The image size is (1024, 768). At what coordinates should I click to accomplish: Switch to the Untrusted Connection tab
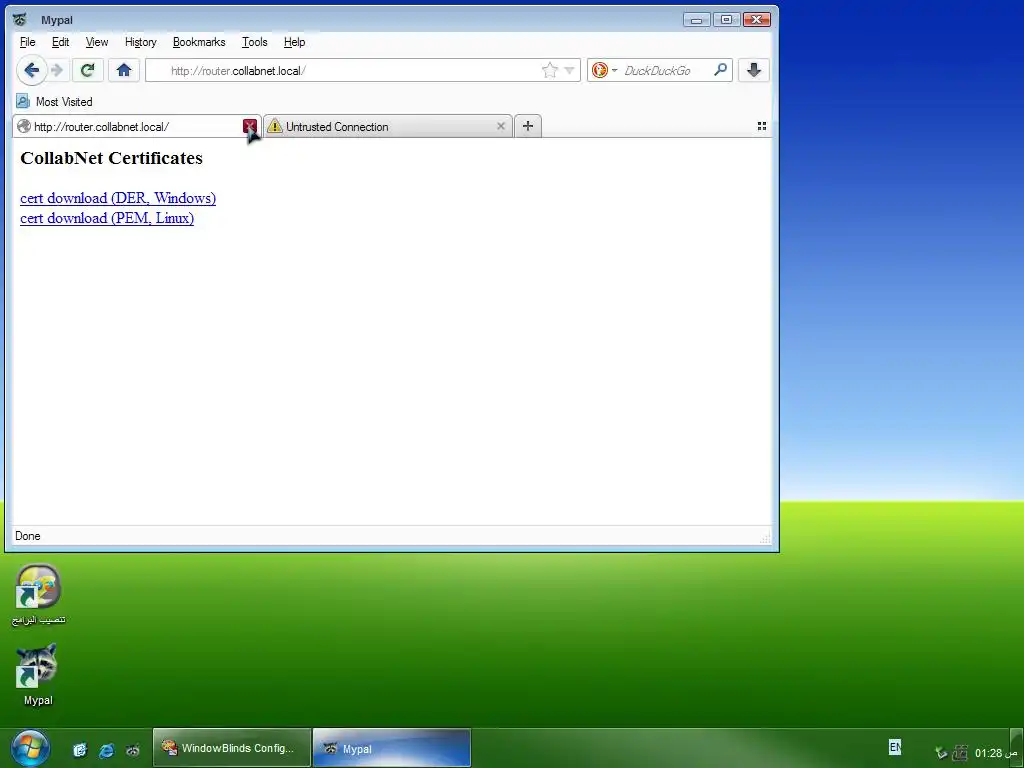coord(388,127)
